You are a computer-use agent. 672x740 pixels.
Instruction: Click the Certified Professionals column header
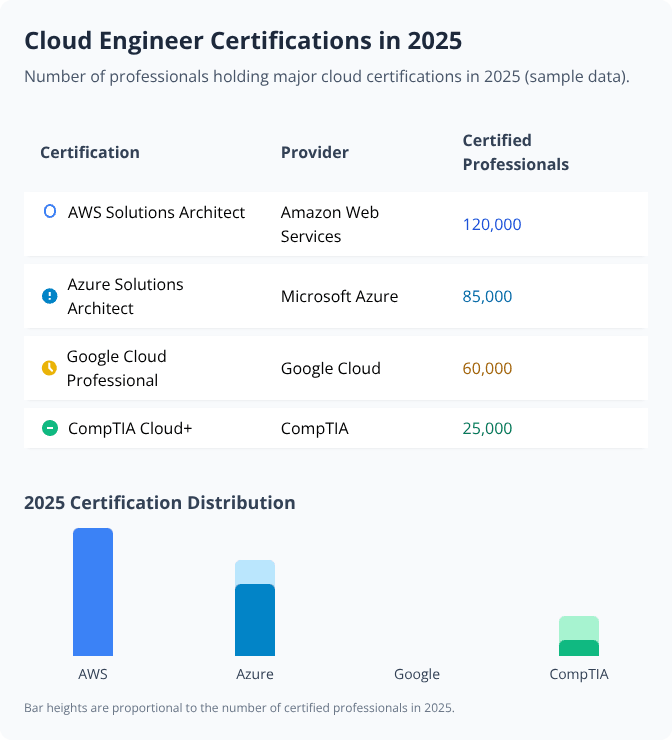pos(516,152)
